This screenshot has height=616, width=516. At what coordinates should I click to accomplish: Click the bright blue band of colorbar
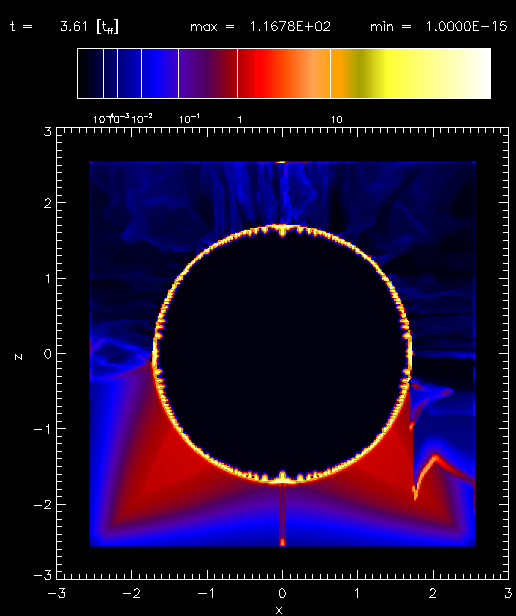click(159, 73)
